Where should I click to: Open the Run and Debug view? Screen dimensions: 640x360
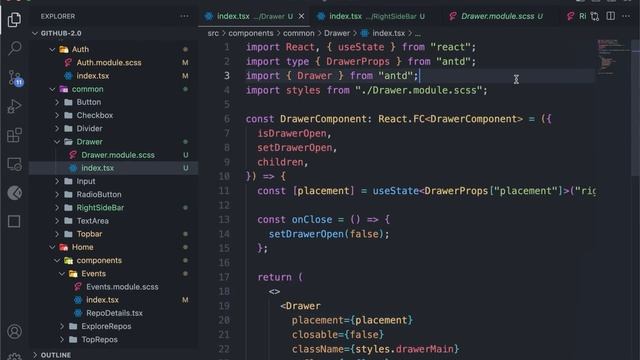tap(14, 106)
